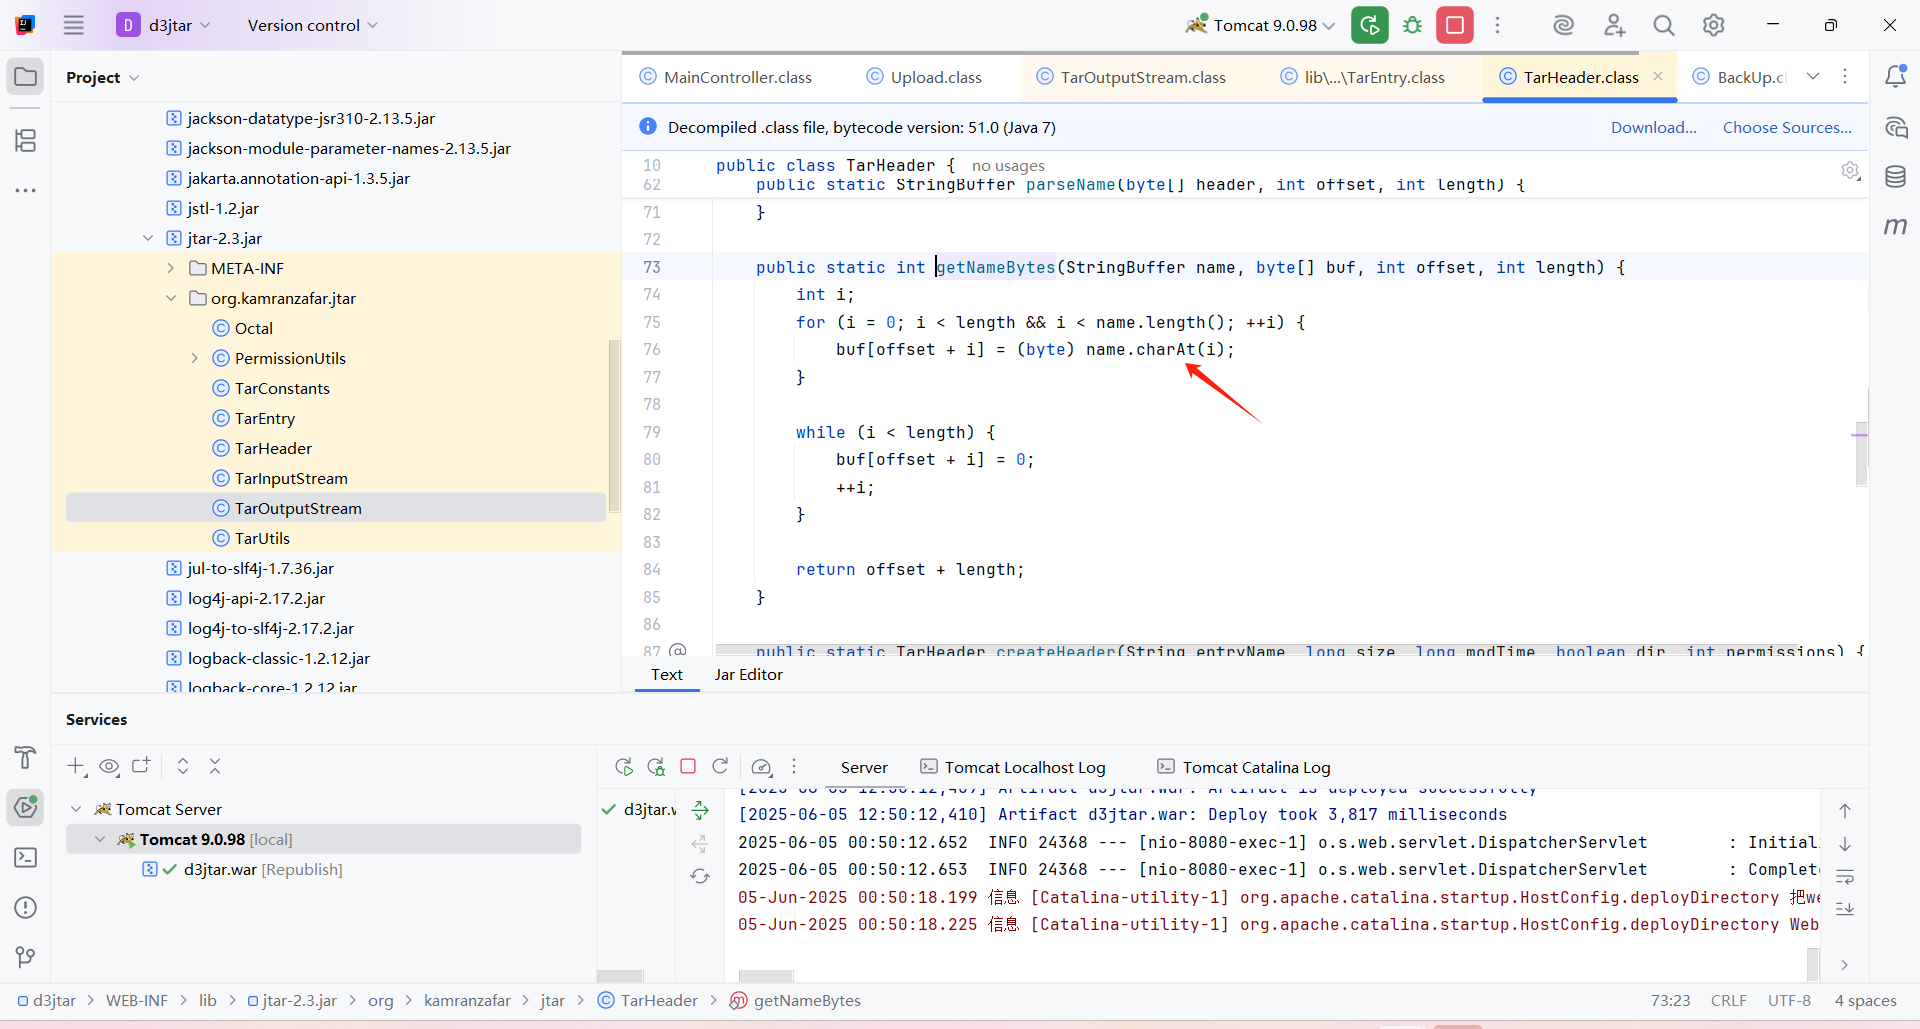Open the Git branch tool window
Image resolution: width=1920 pixels, height=1029 pixels.
click(x=26, y=957)
